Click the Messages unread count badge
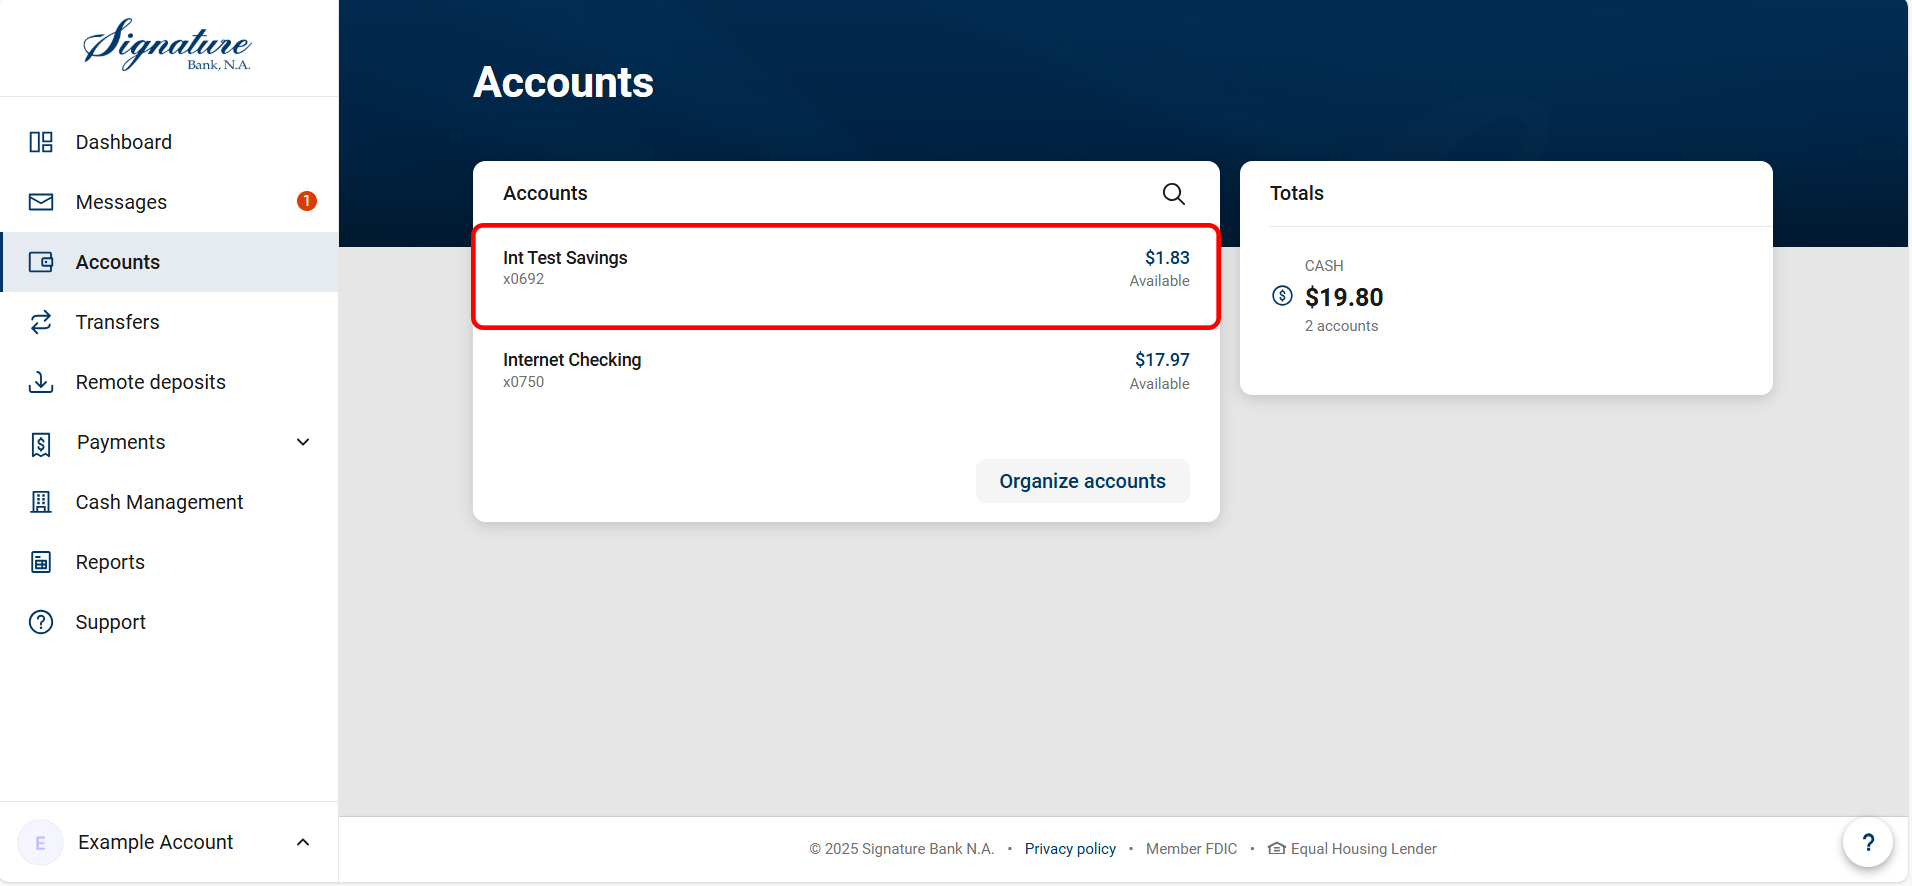 point(306,200)
